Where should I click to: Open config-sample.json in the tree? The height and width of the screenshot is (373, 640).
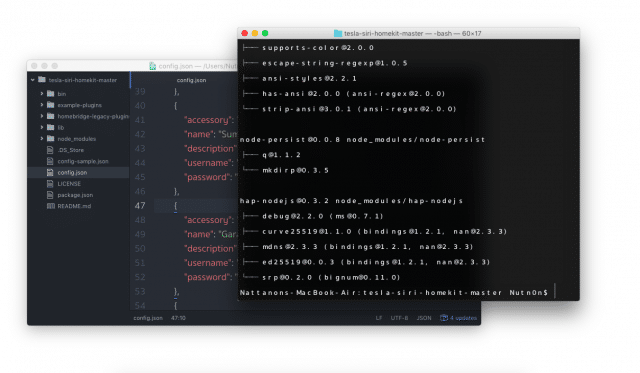click(x=83, y=161)
